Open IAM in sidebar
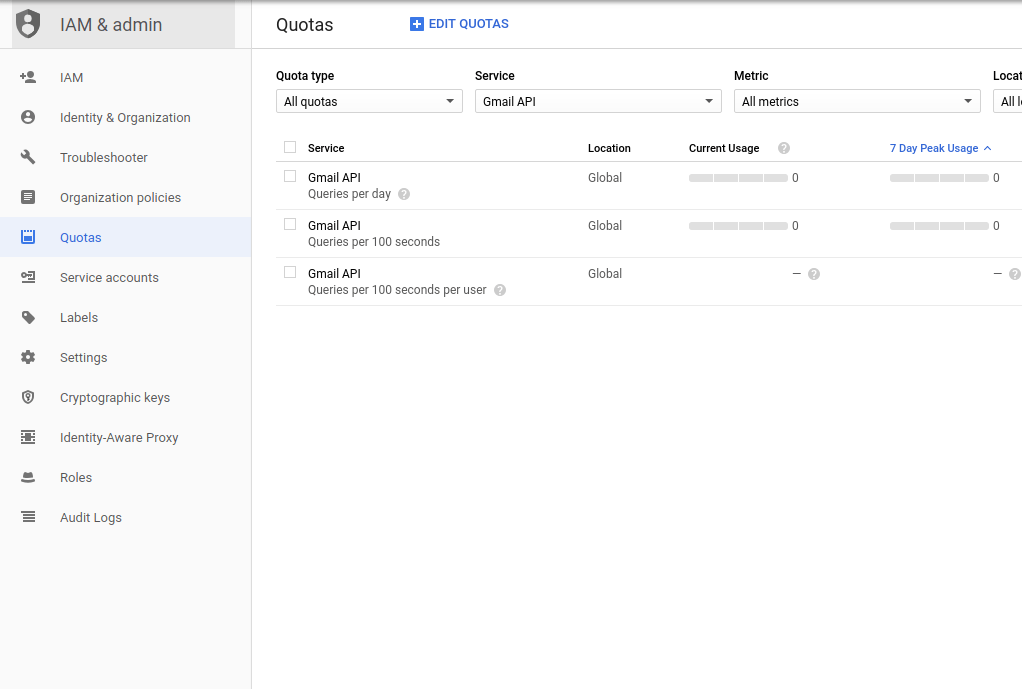 (125, 78)
